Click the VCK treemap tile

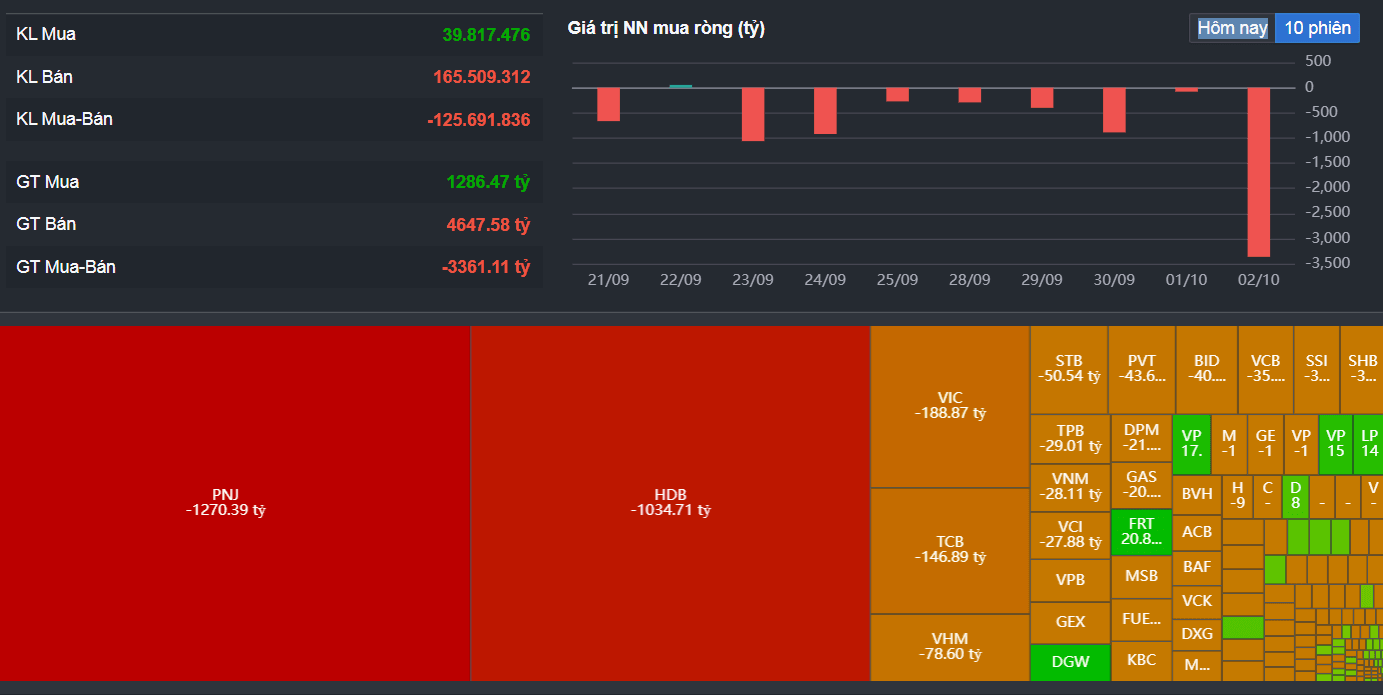(x=1197, y=601)
